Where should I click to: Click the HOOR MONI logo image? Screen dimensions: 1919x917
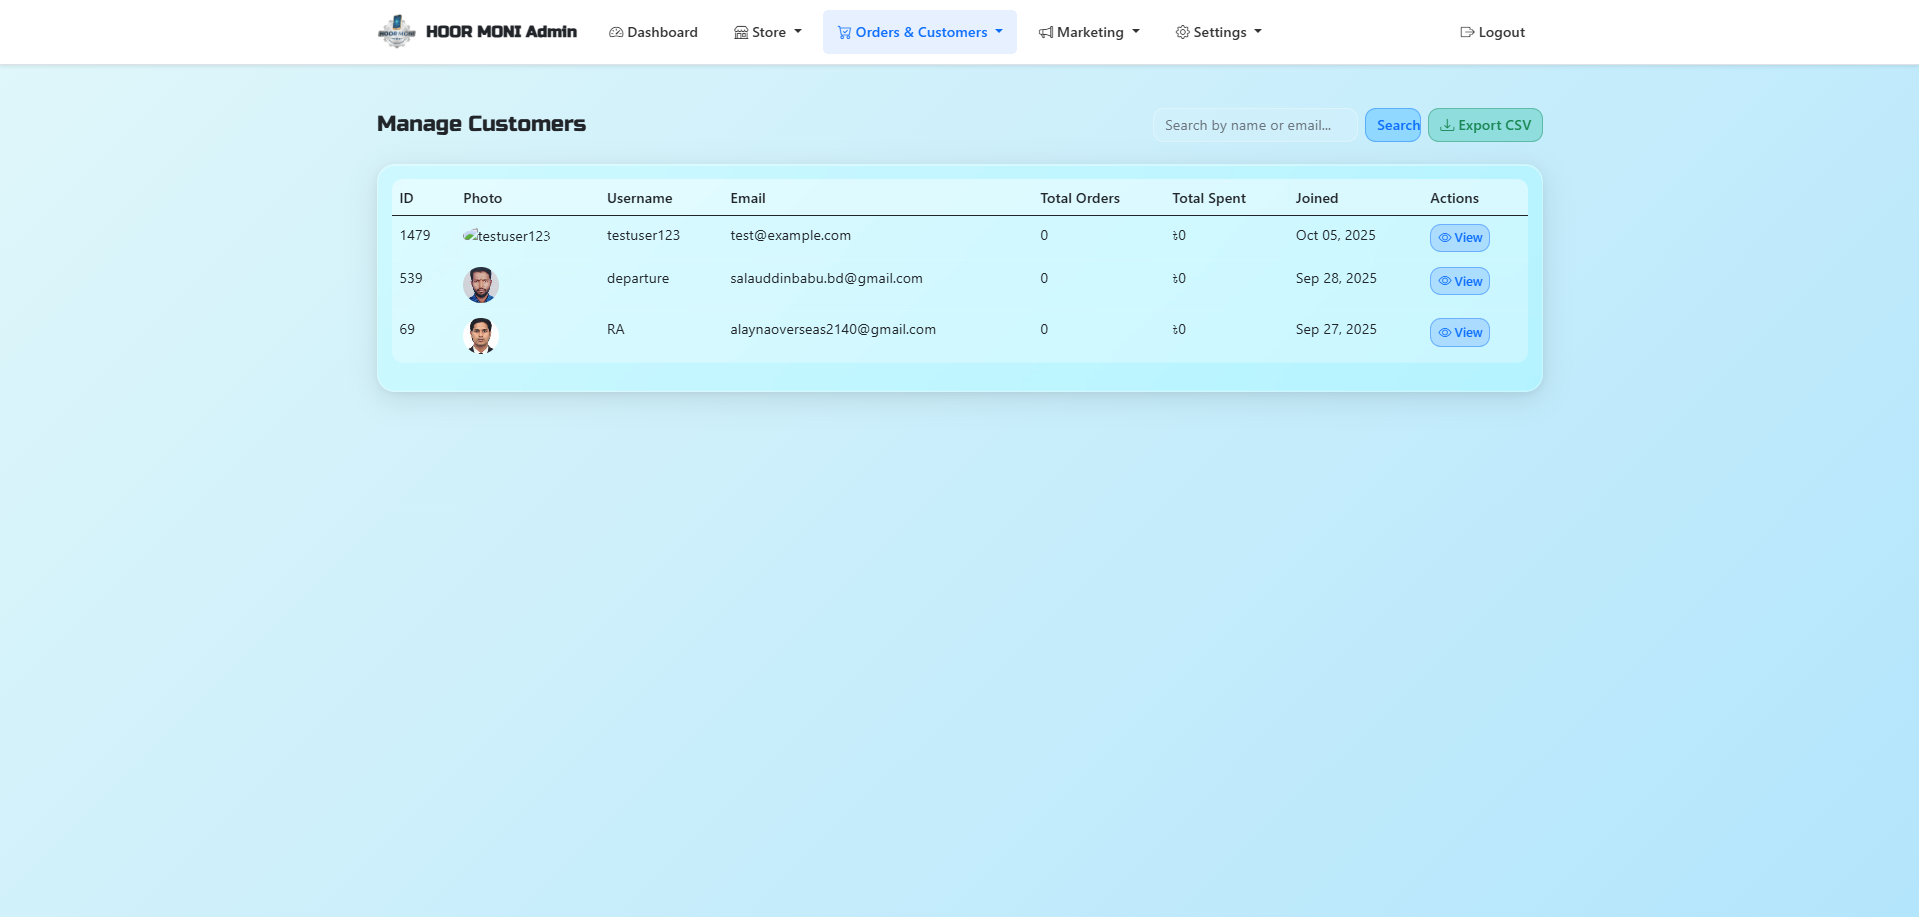tap(396, 32)
